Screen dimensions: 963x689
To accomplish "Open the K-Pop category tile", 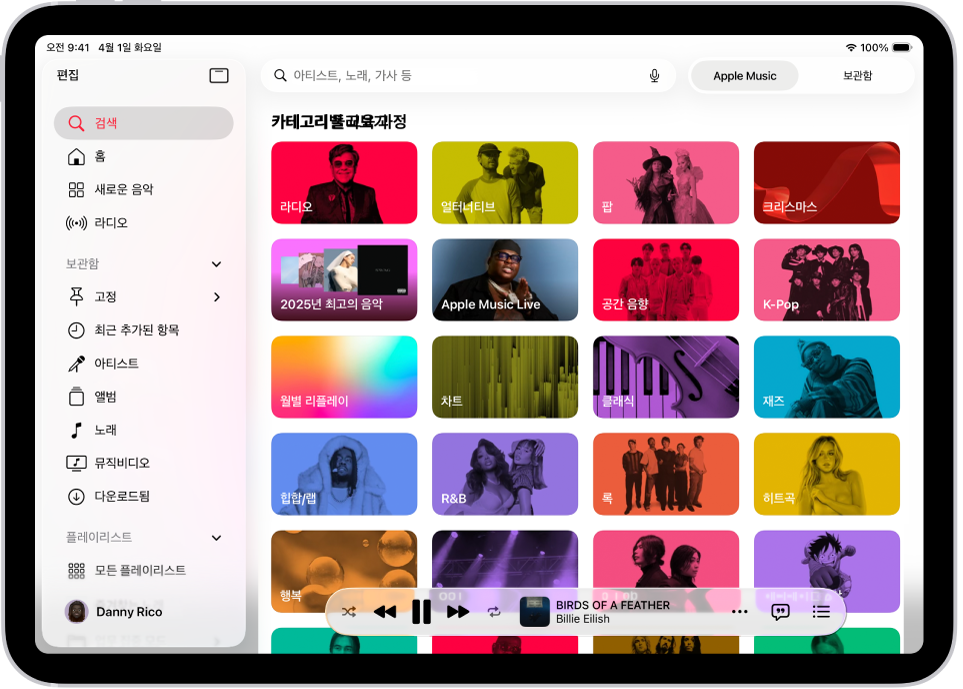I will [827, 279].
